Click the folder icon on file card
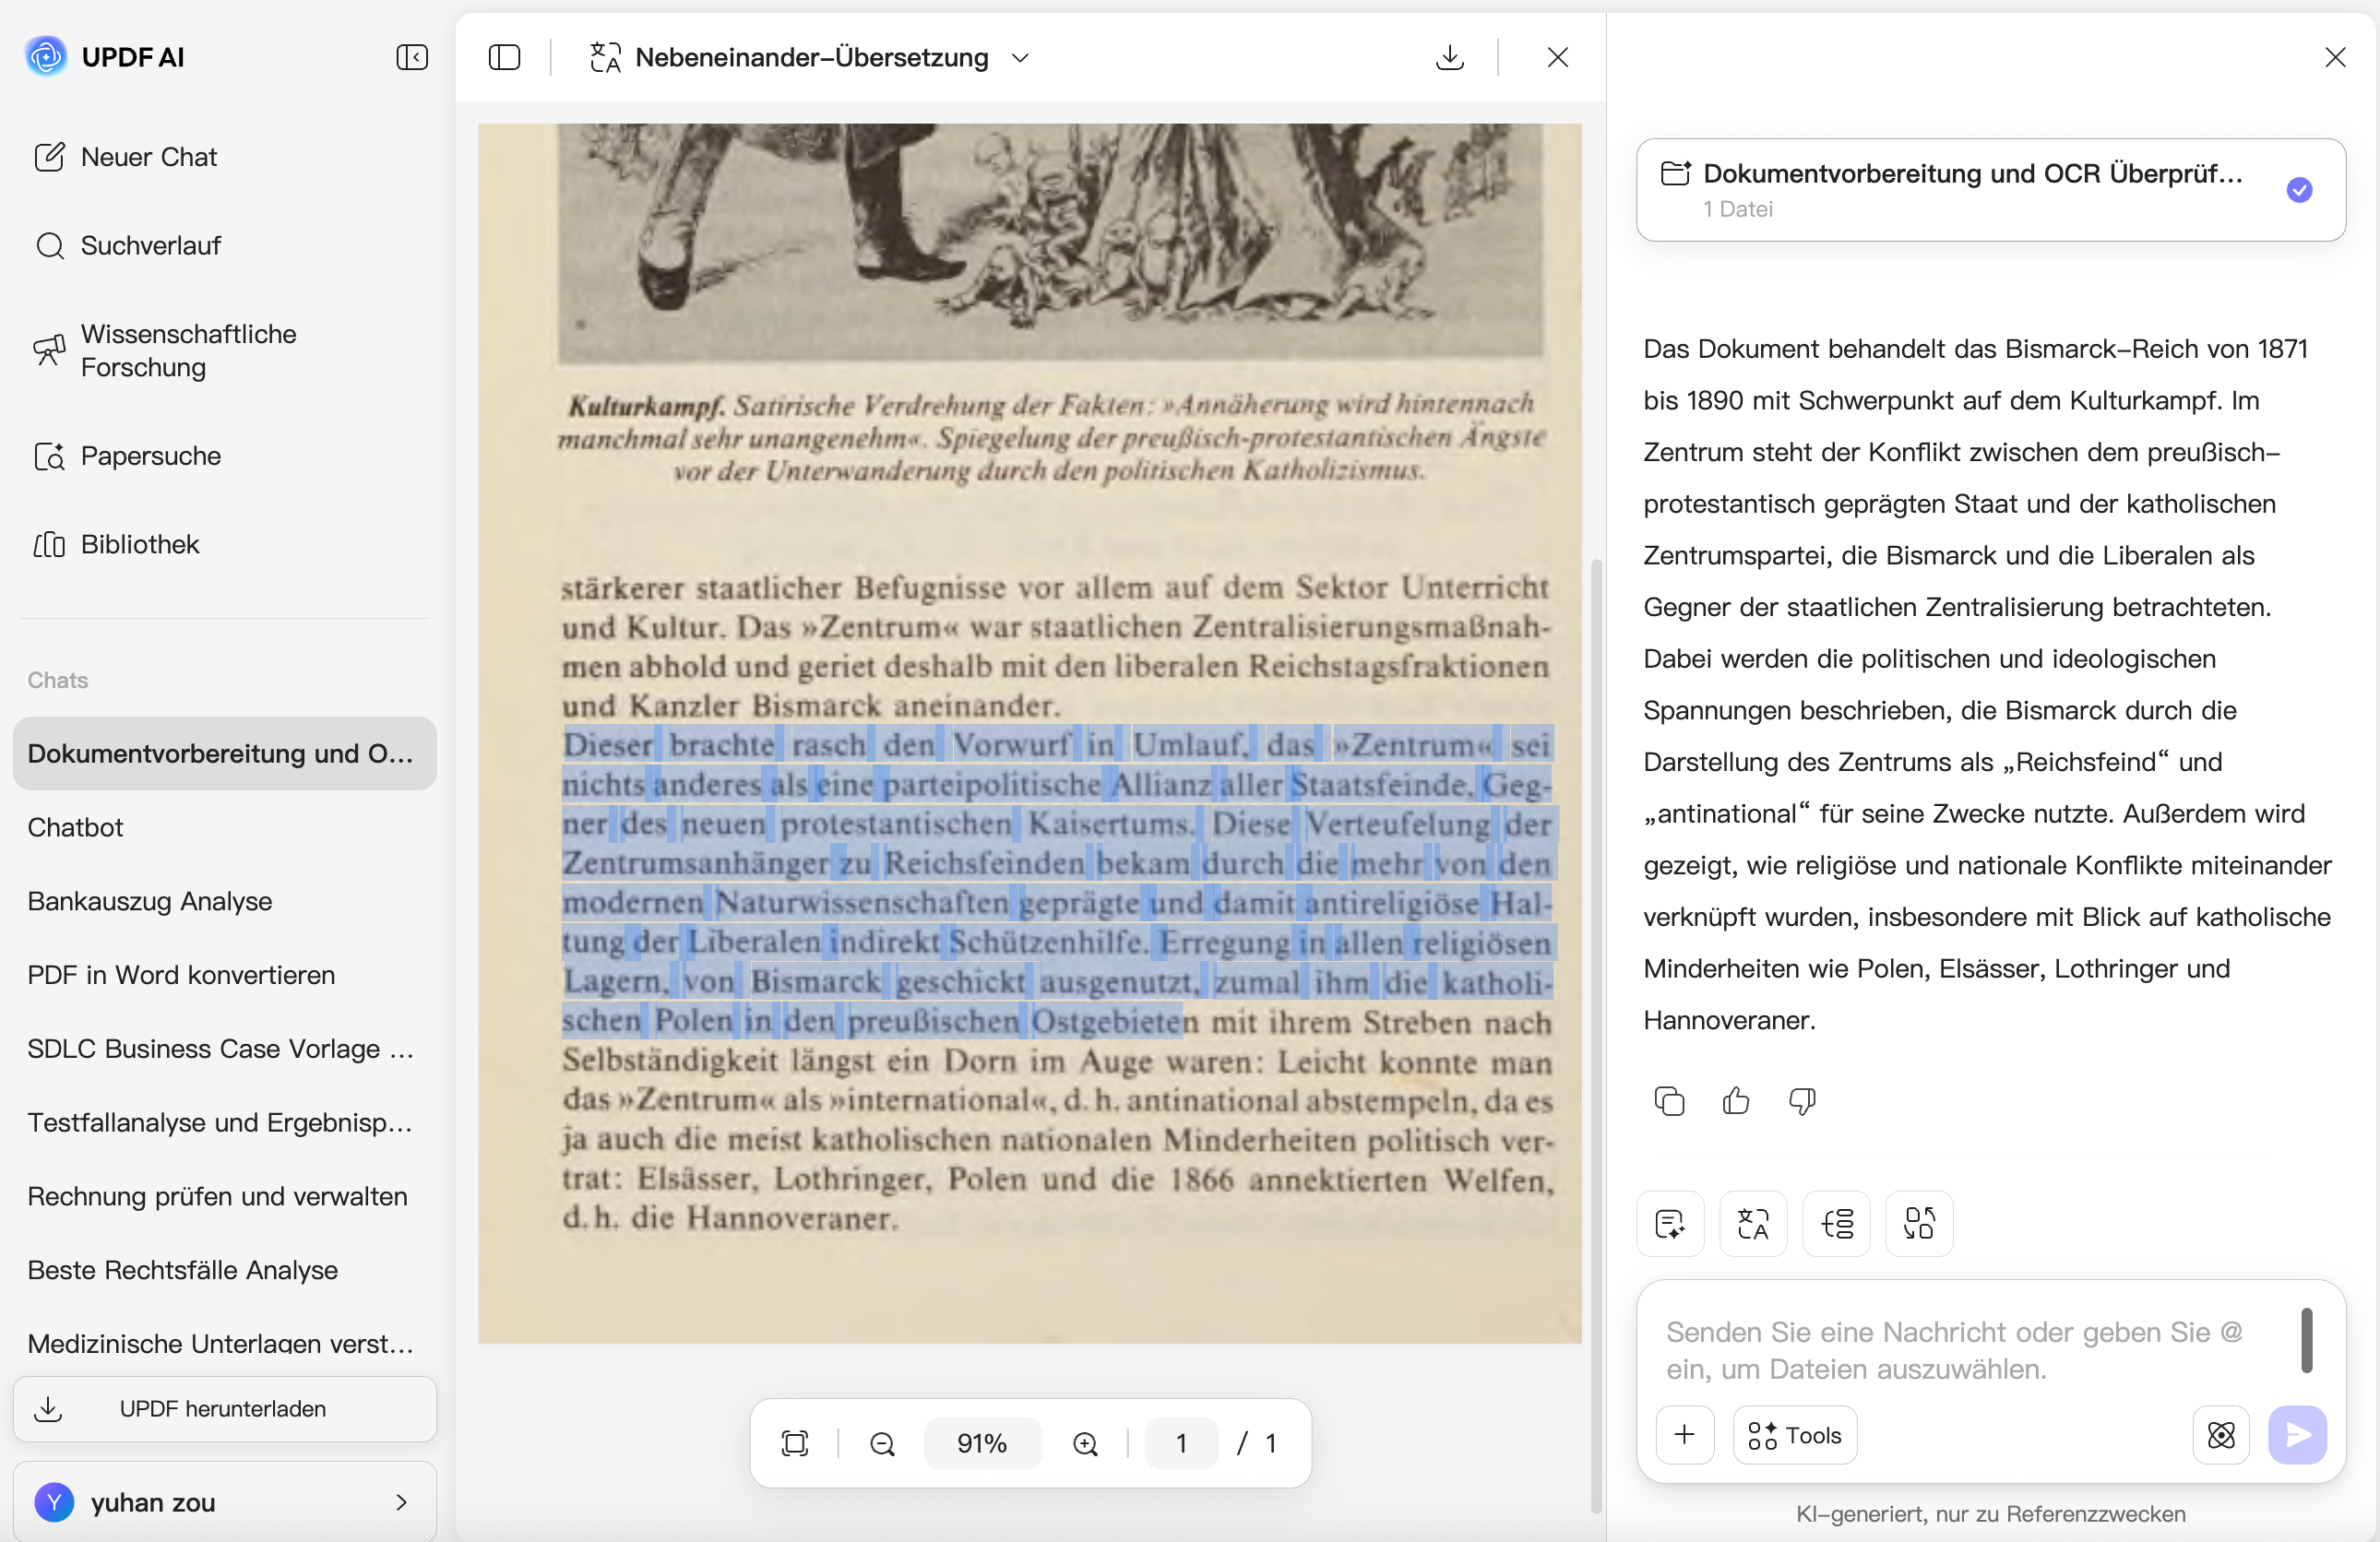Image resolution: width=2380 pixels, height=1542 pixels. click(1676, 173)
